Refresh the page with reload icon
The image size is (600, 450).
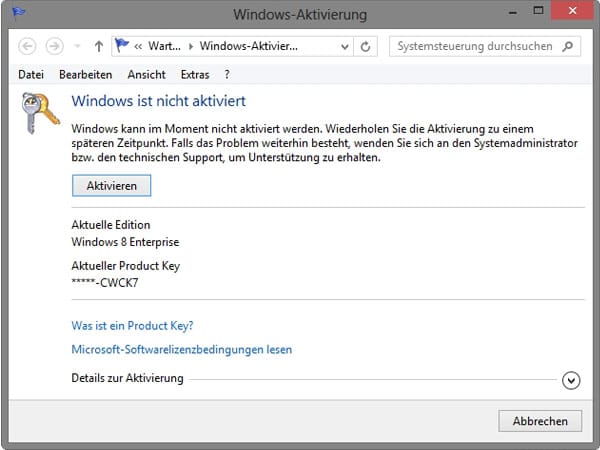pyautogui.click(x=365, y=47)
